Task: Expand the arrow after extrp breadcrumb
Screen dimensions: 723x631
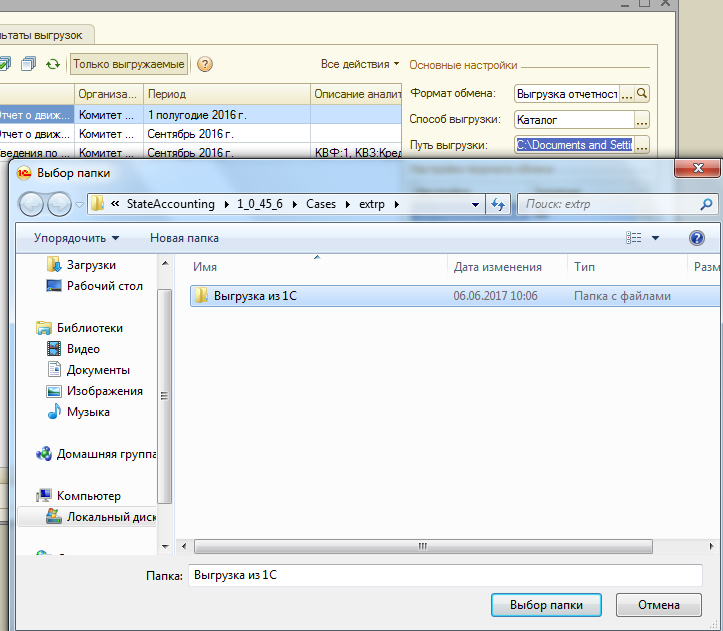Action: 397,204
